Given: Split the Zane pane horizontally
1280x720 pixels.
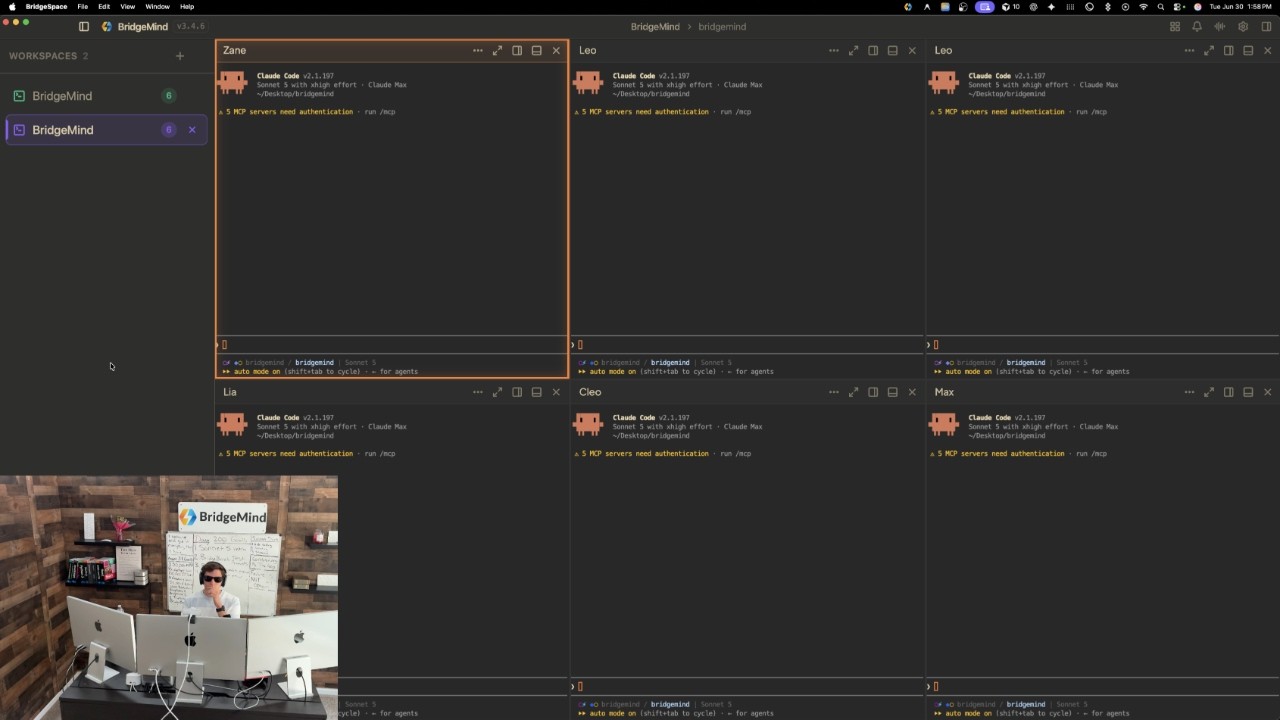Looking at the screenshot, I should click(537, 51).
